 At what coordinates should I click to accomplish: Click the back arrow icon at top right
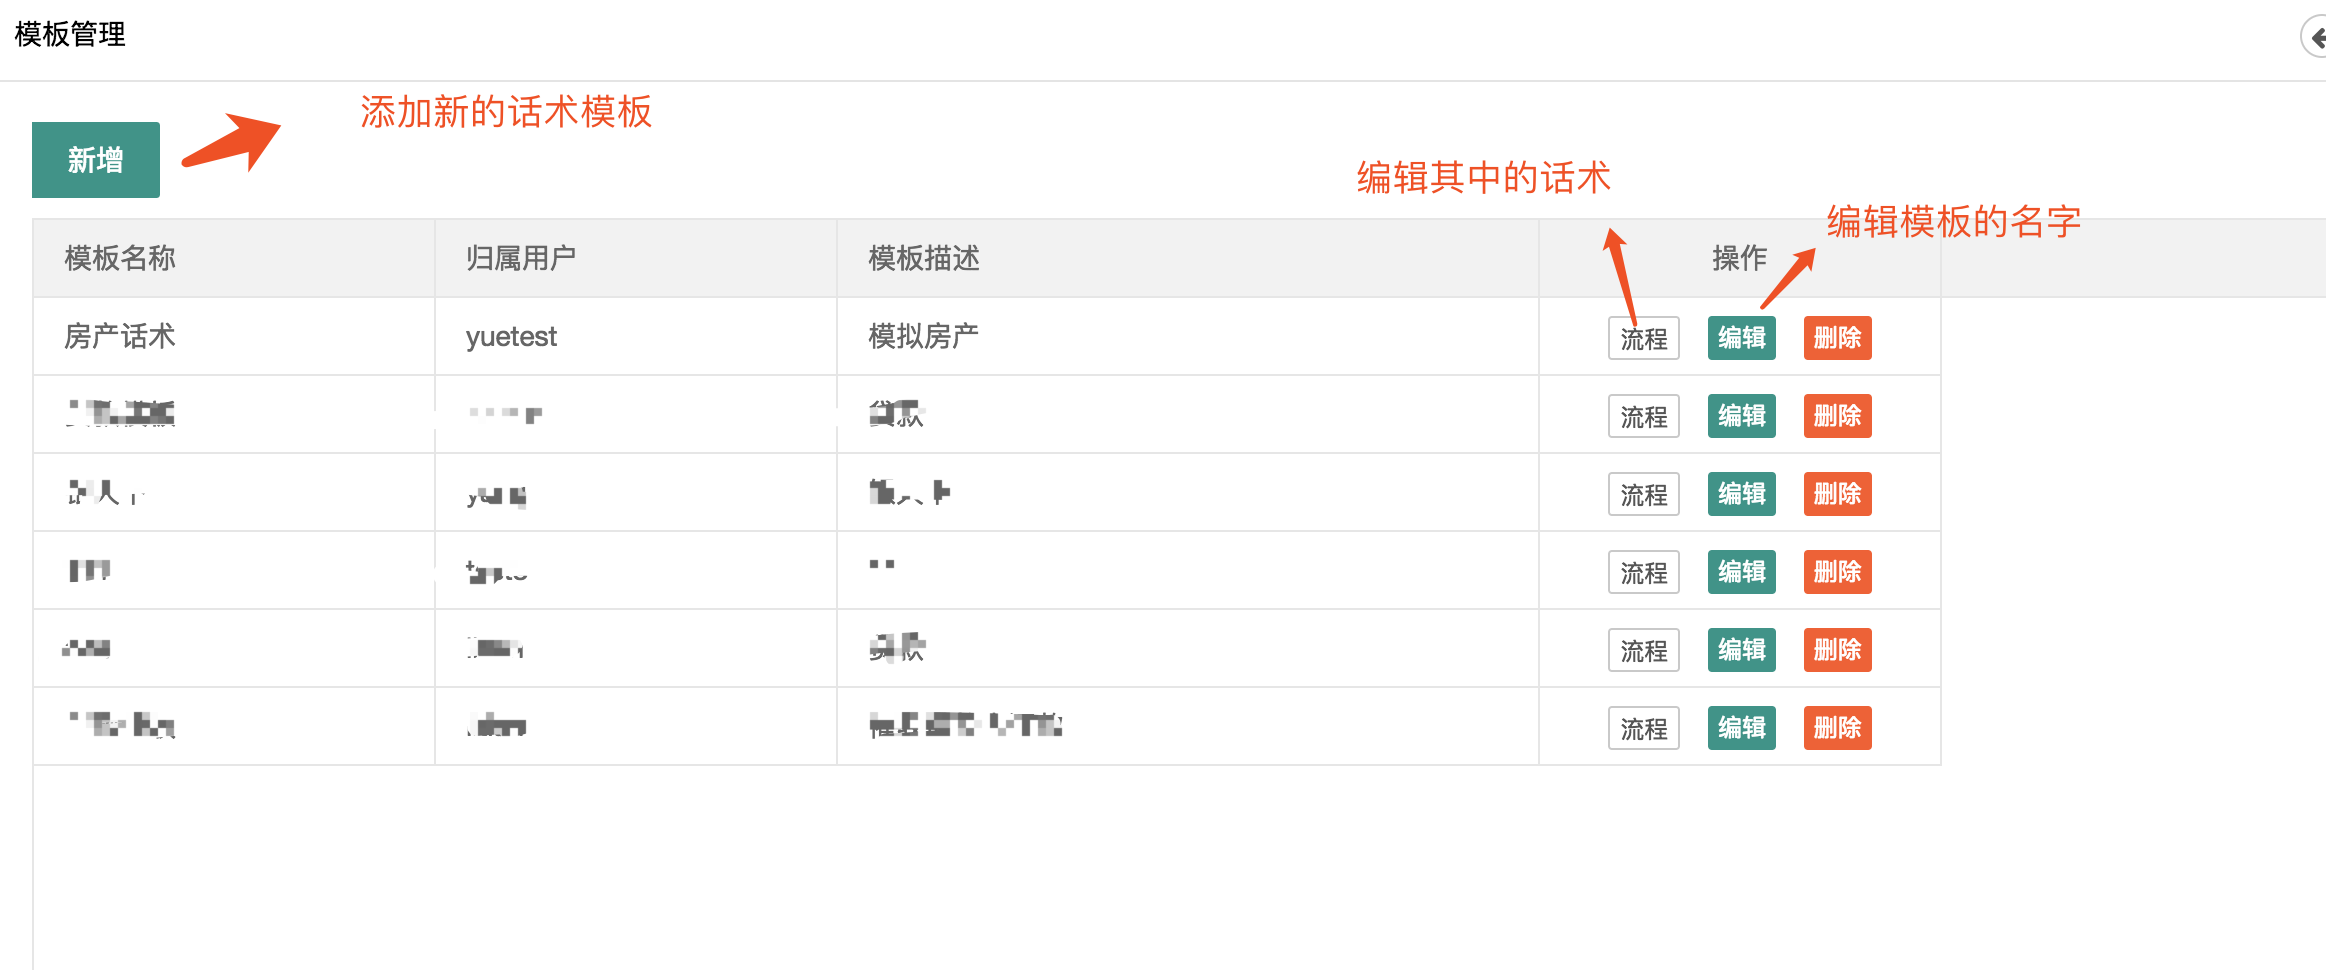point(2316,38)
